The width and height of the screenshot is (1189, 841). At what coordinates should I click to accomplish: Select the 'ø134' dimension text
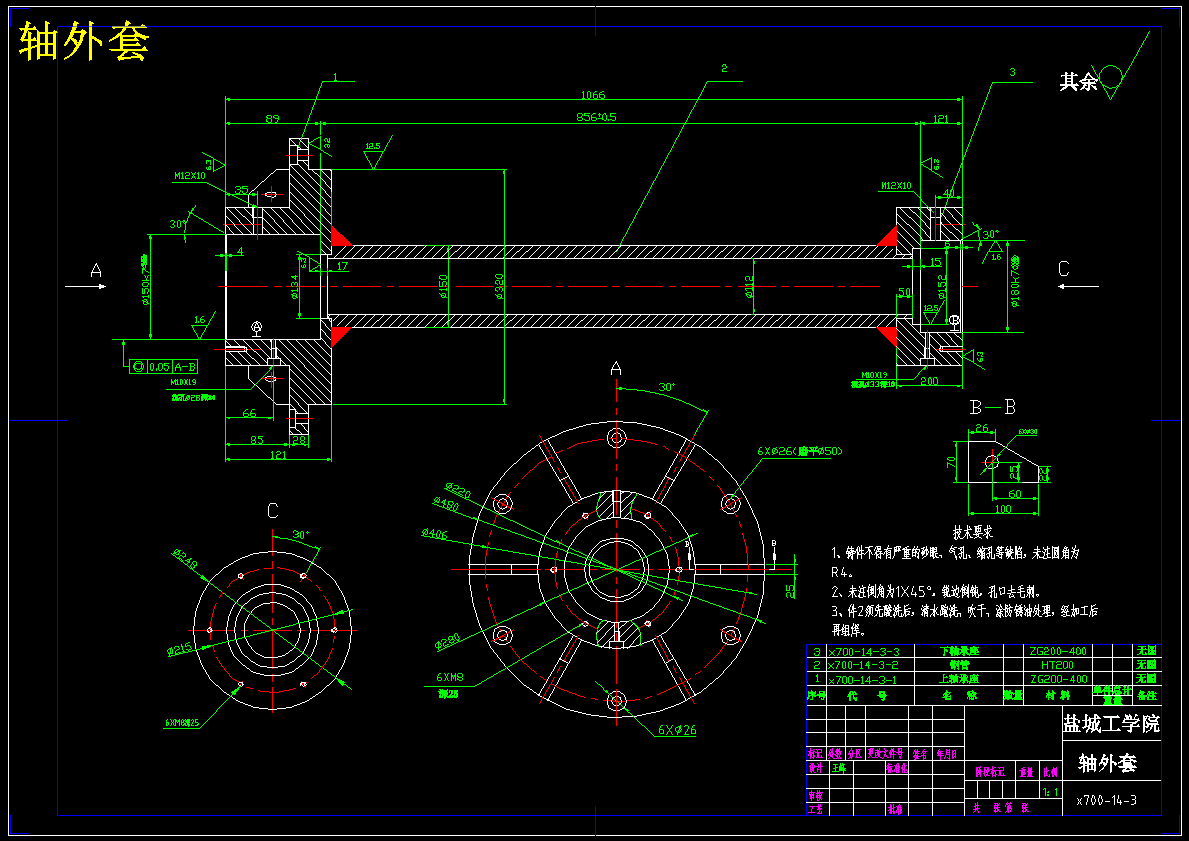[x=295, y=287]
